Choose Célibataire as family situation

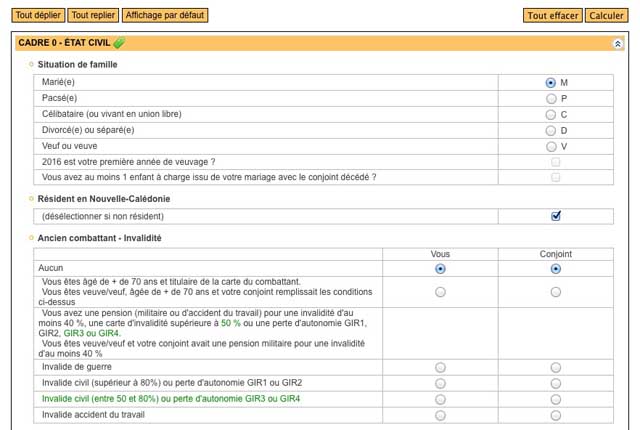click(551, 114)
